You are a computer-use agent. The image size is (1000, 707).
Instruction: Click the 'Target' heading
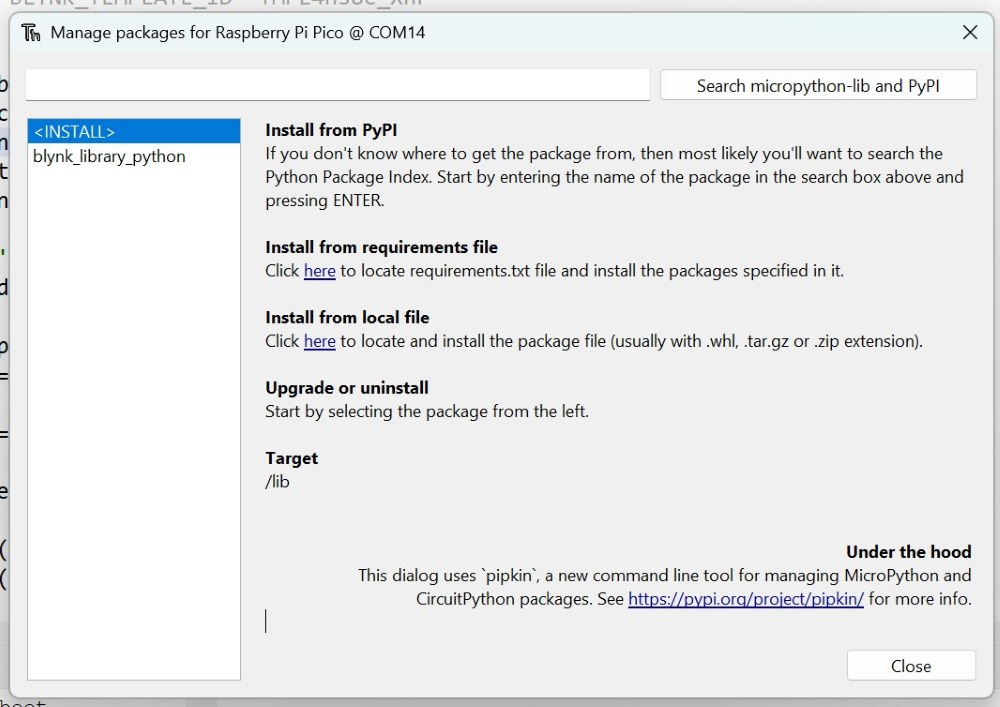tap(291, 458)
